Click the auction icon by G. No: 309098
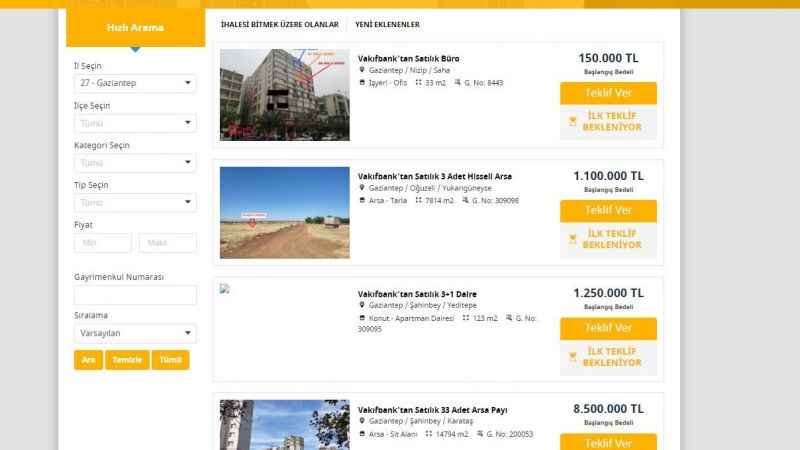This screenshot has width=800, height=450. pyautogui.click(x=465, y=200)
